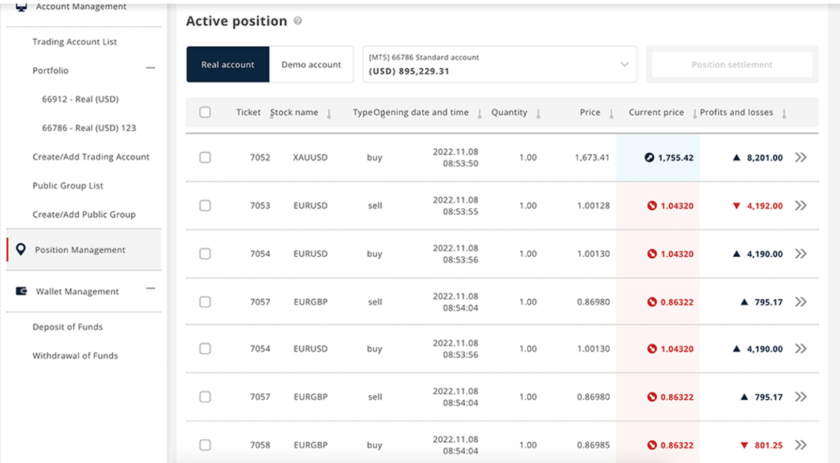This screenshot has width=840, height=463.
Task: Select the Real account tab
Action: click(228, 65)
